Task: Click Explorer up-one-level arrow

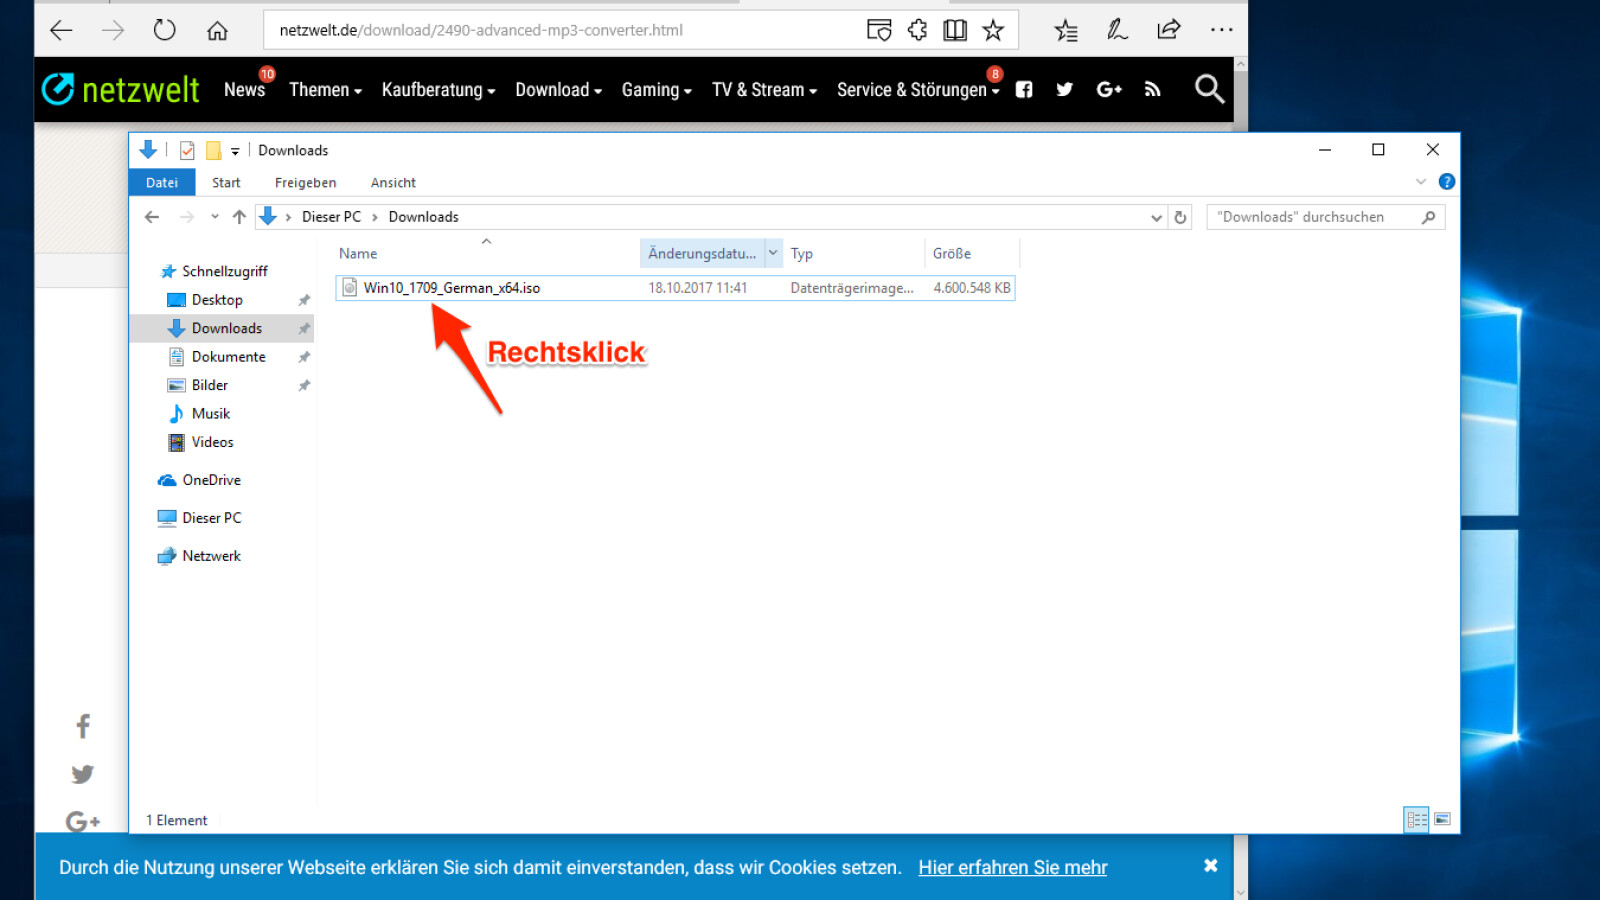Action: tap(239, 217)
